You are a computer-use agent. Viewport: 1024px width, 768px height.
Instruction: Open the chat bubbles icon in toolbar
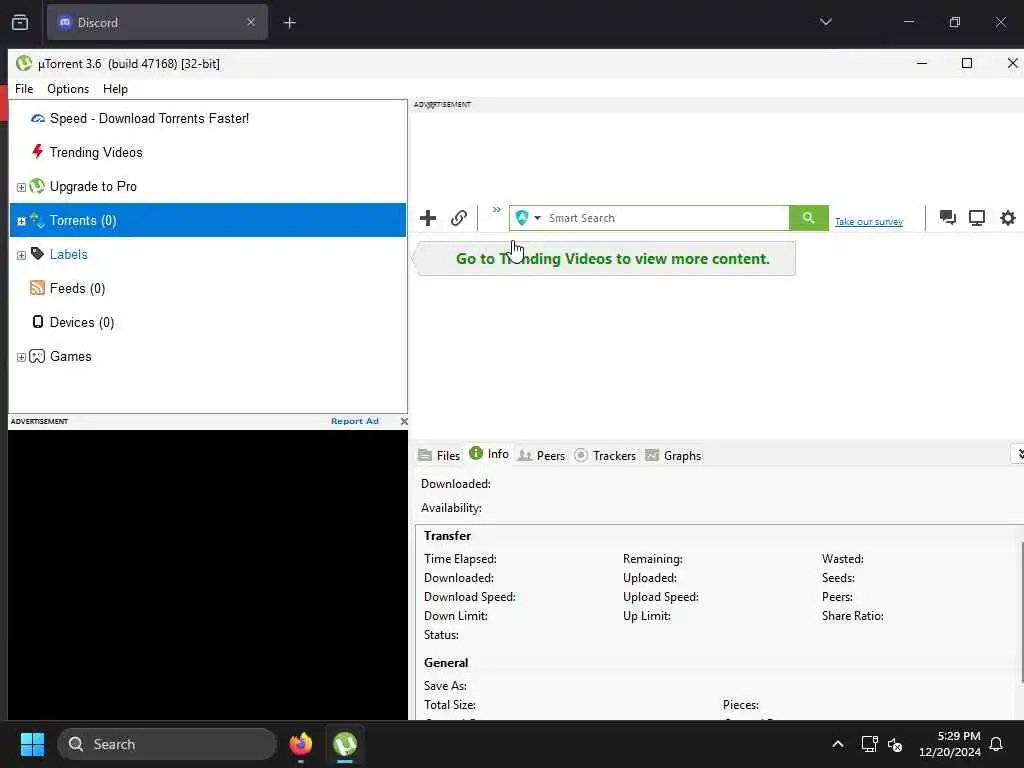pyautogui.click(x=948, y=217)
